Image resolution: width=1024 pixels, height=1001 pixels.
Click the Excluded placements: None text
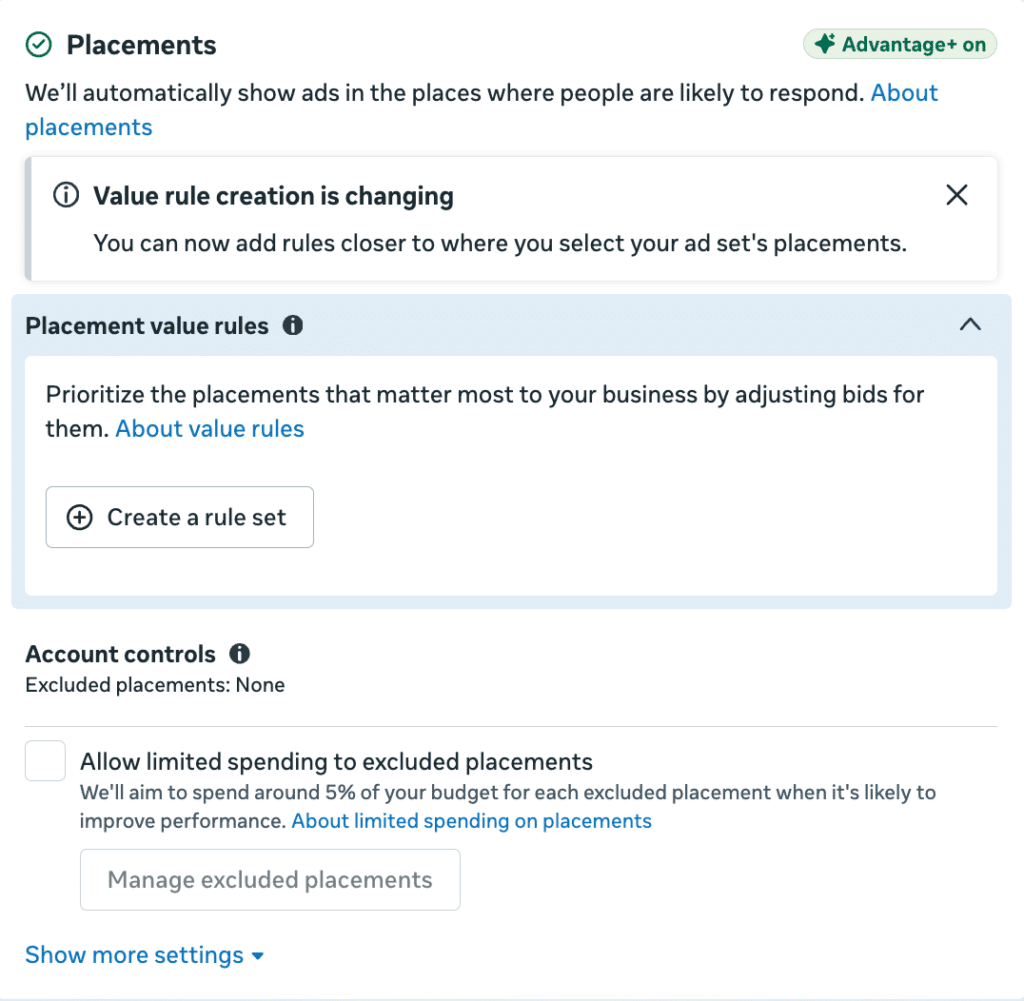(x=155, y=685)
